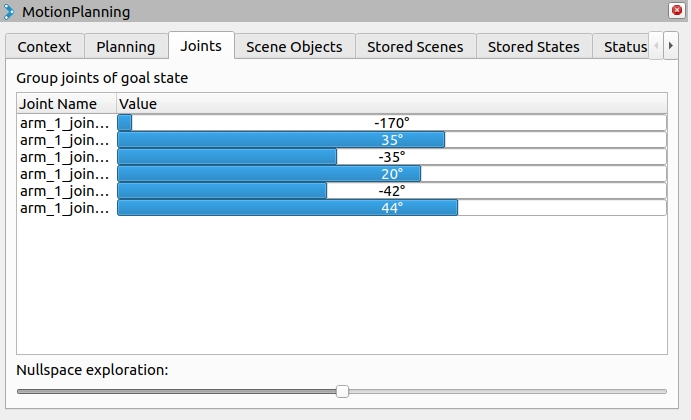Open the Stored States tab
Screen dimensions: 691x420
click(534, 47)
